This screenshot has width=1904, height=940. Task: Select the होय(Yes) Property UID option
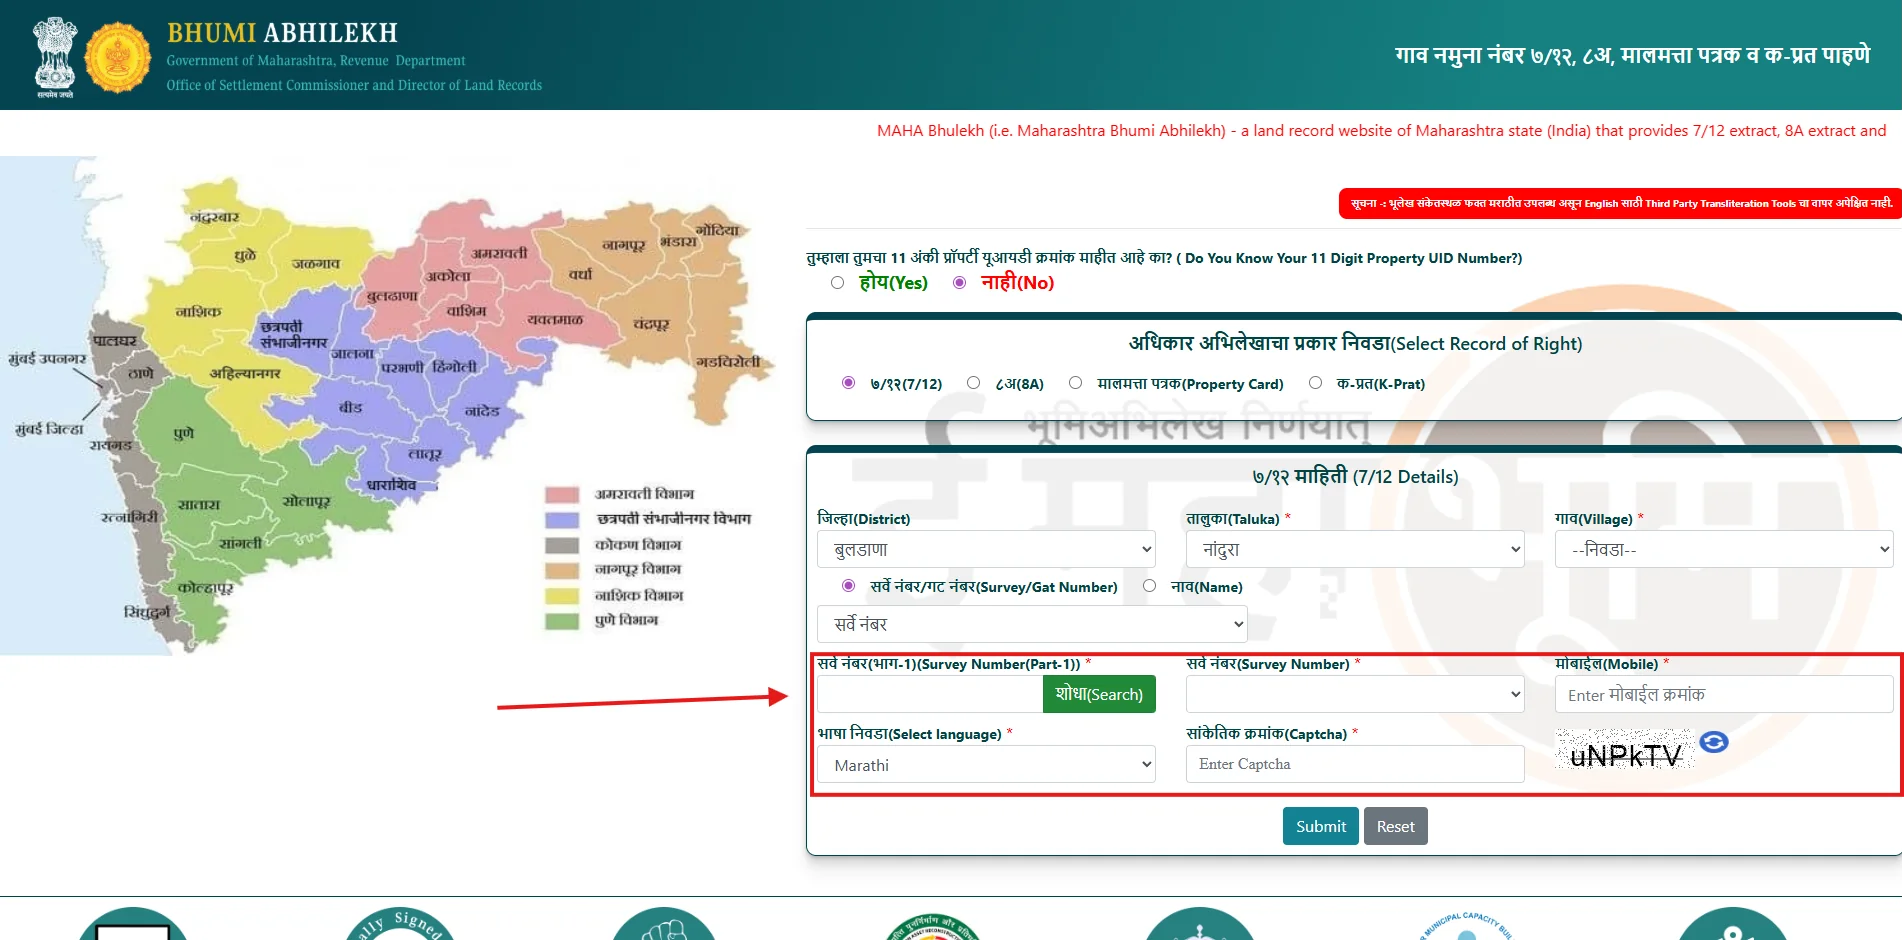[x=837, y=283]
